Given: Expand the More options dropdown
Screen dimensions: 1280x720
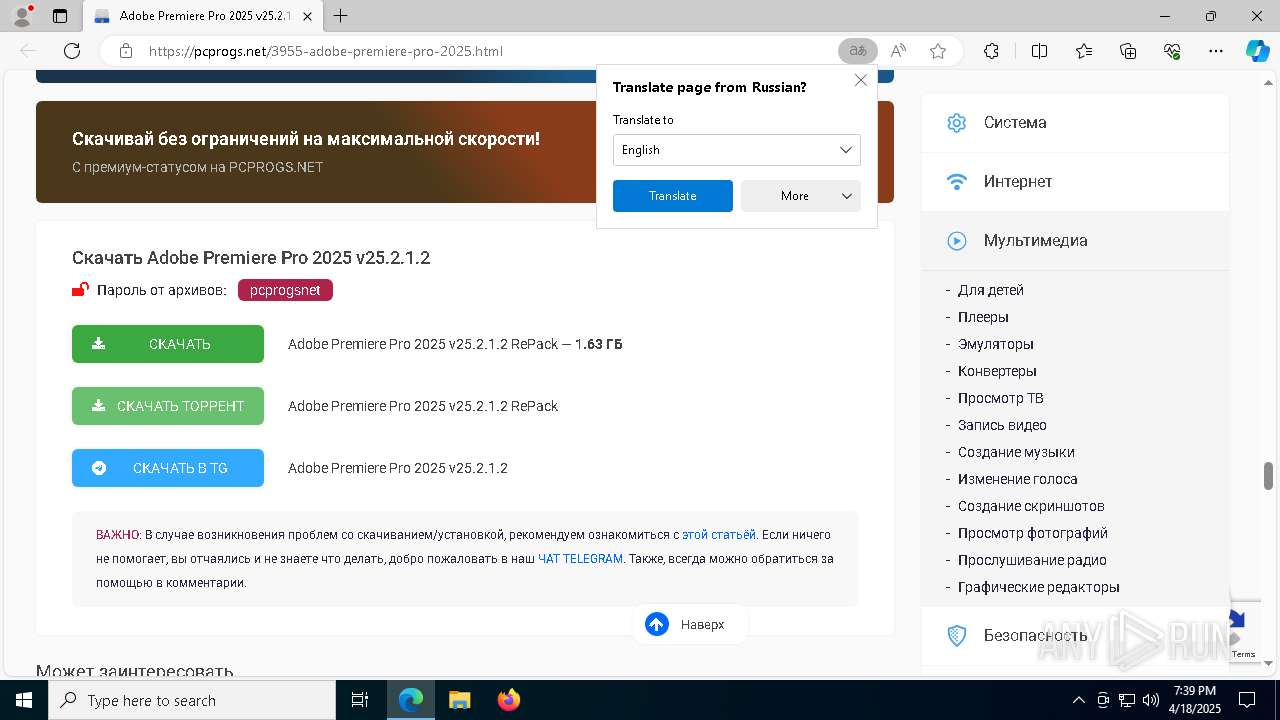Looking at the screenshot, I should (800, 196).
